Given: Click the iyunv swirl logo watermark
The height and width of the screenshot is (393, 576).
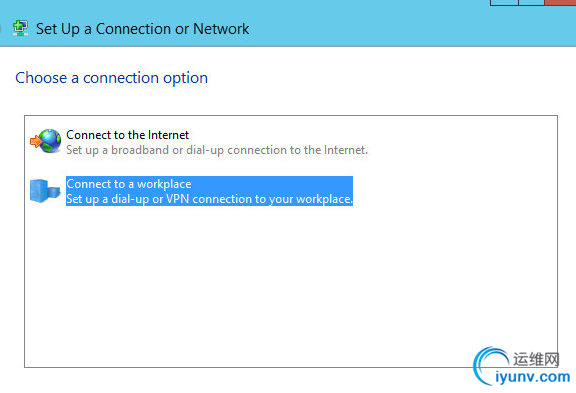Looking at the screenshot, I should tap(490, 365).
